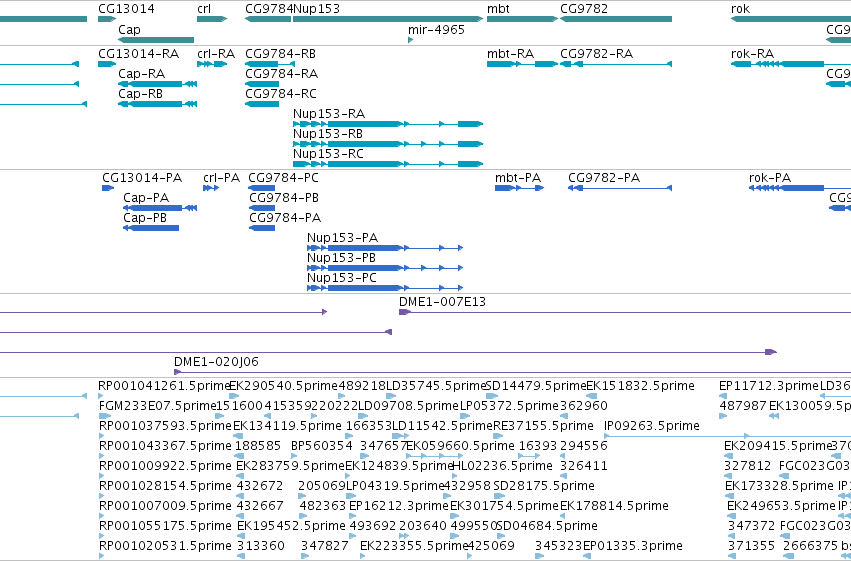Click the RP001009922.5prime label
The image size is (851, 561).
(x=165, y=466)
